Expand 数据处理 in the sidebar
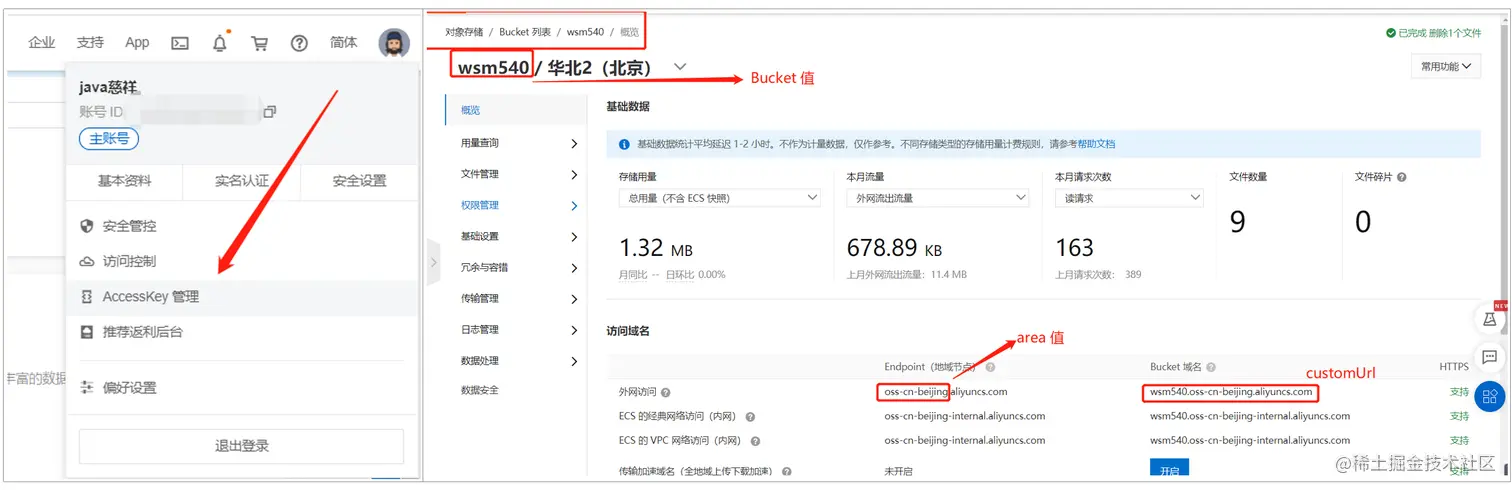 [573, 361]
